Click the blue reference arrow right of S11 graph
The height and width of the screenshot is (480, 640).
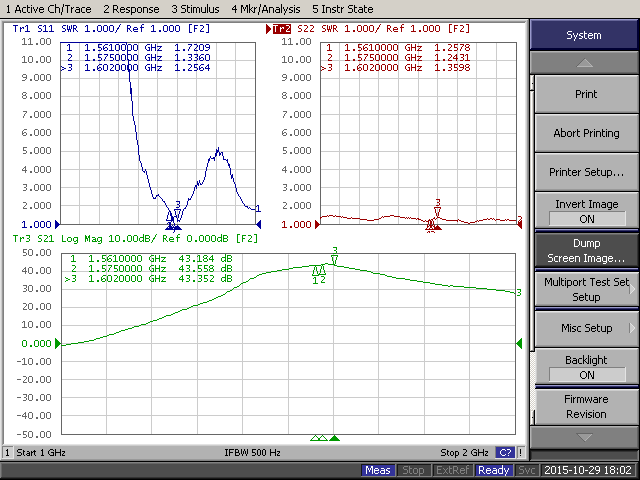258,224
